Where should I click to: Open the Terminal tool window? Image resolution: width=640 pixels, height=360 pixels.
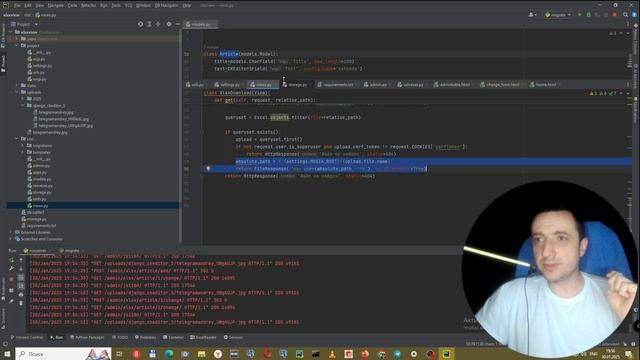pyautogui.click(x=173, y=338)
